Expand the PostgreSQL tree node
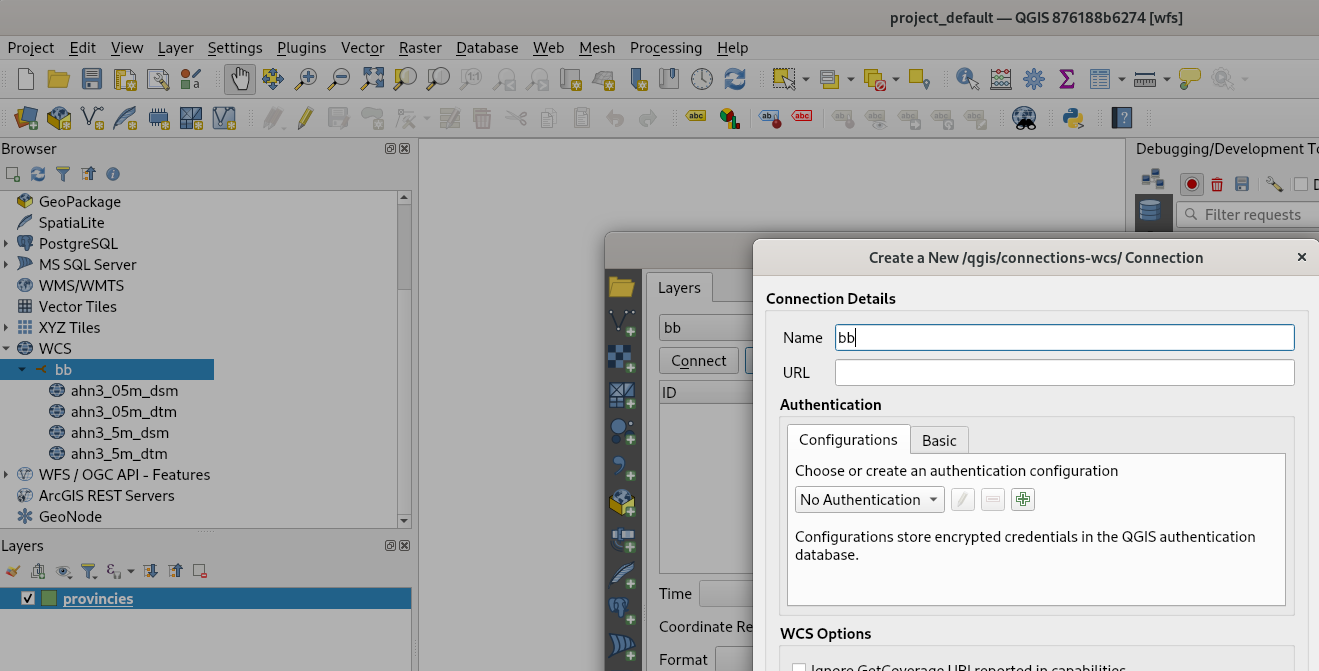Screen dimensions: 1319x671 tap(6, 244)
